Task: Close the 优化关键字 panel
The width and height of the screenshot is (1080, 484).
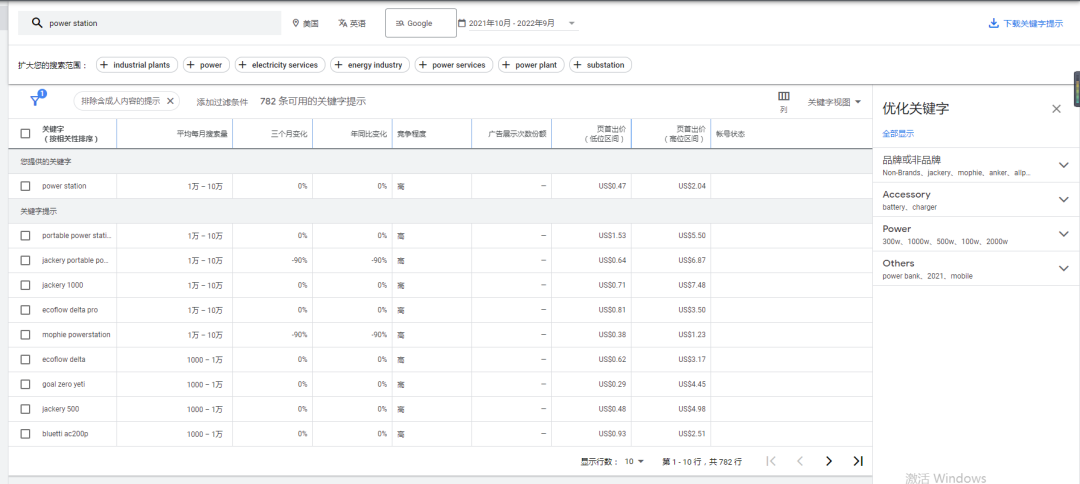Action: [1057, 108]
